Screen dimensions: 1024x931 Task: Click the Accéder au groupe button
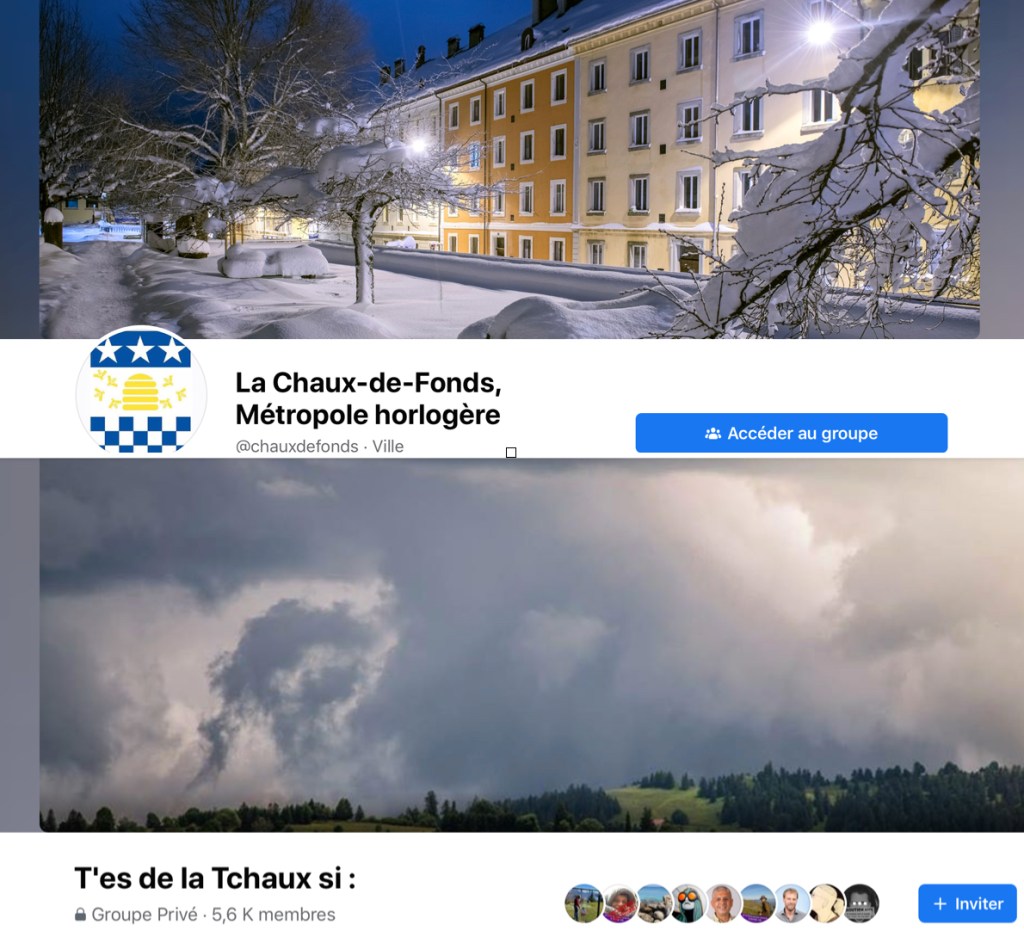pyautogui.click(x=791, y=433)
